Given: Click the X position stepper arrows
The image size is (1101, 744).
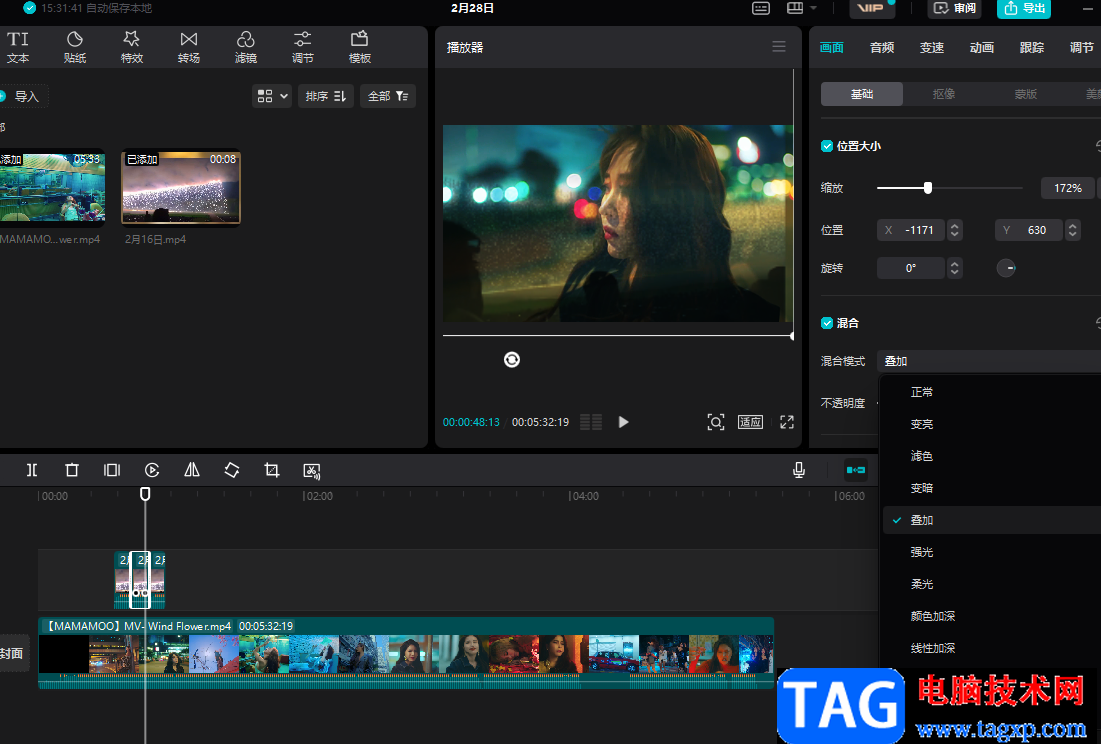Looking at the screenshot, I should tap(954, 230).
